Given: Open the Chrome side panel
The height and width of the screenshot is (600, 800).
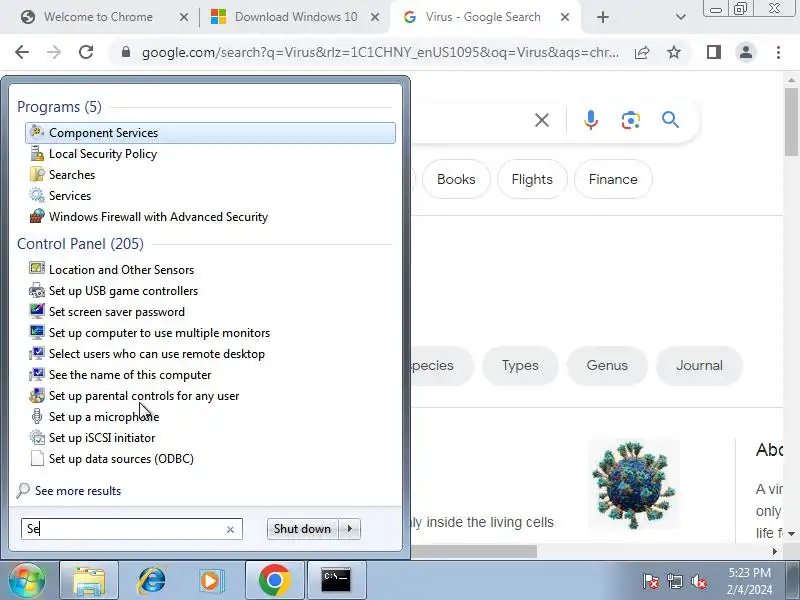Looking at the screenshot, I should pyautogui.click(x=714, y=52).
